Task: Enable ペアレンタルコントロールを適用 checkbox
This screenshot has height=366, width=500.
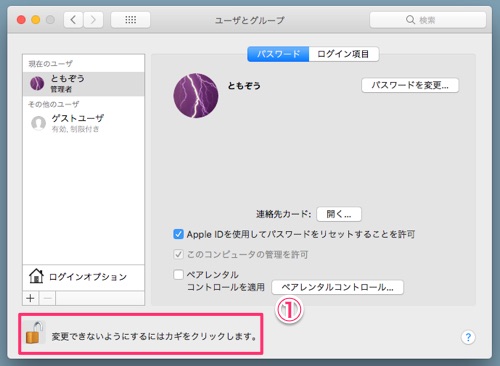Action: [x=178, y=275]
